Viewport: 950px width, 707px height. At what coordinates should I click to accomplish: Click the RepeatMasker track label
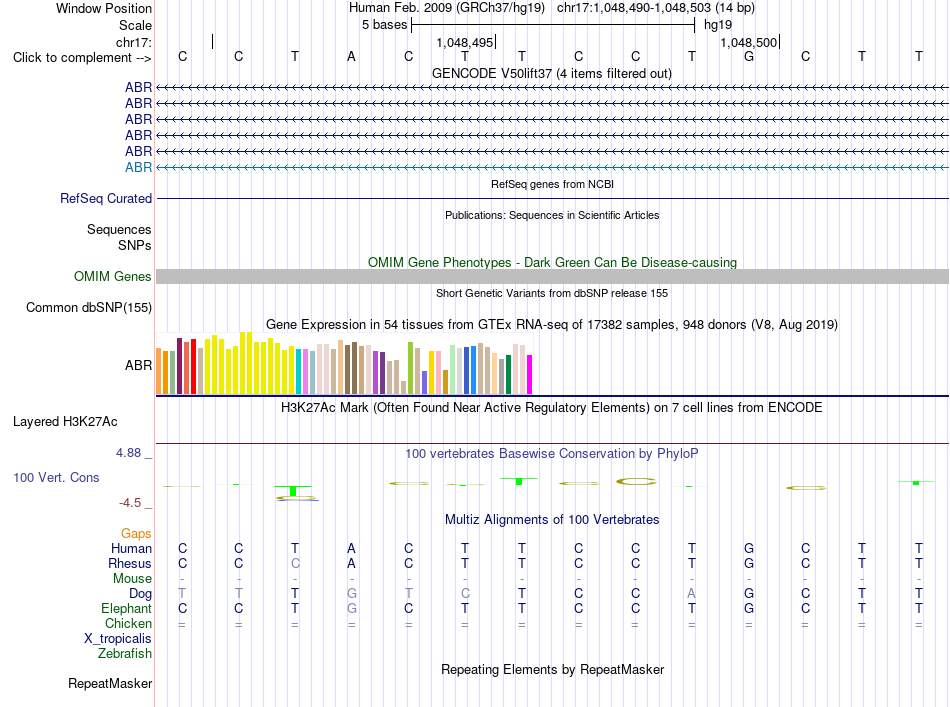pyautogui.click(x=110, y=683)
